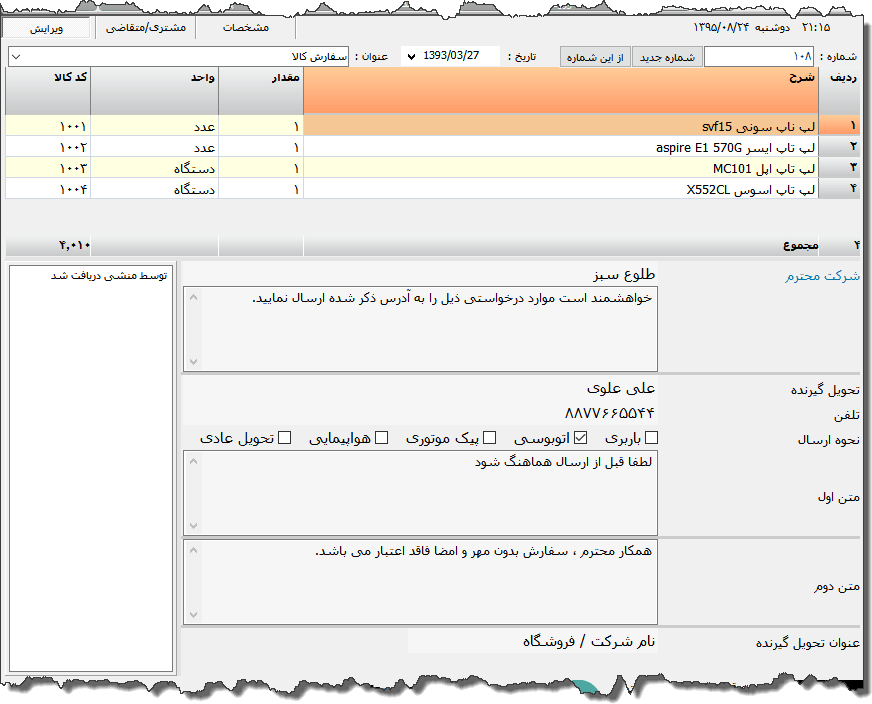The image size is (872, 704).
Task: Click the از این شماره button
Action: tap(594, 57)
